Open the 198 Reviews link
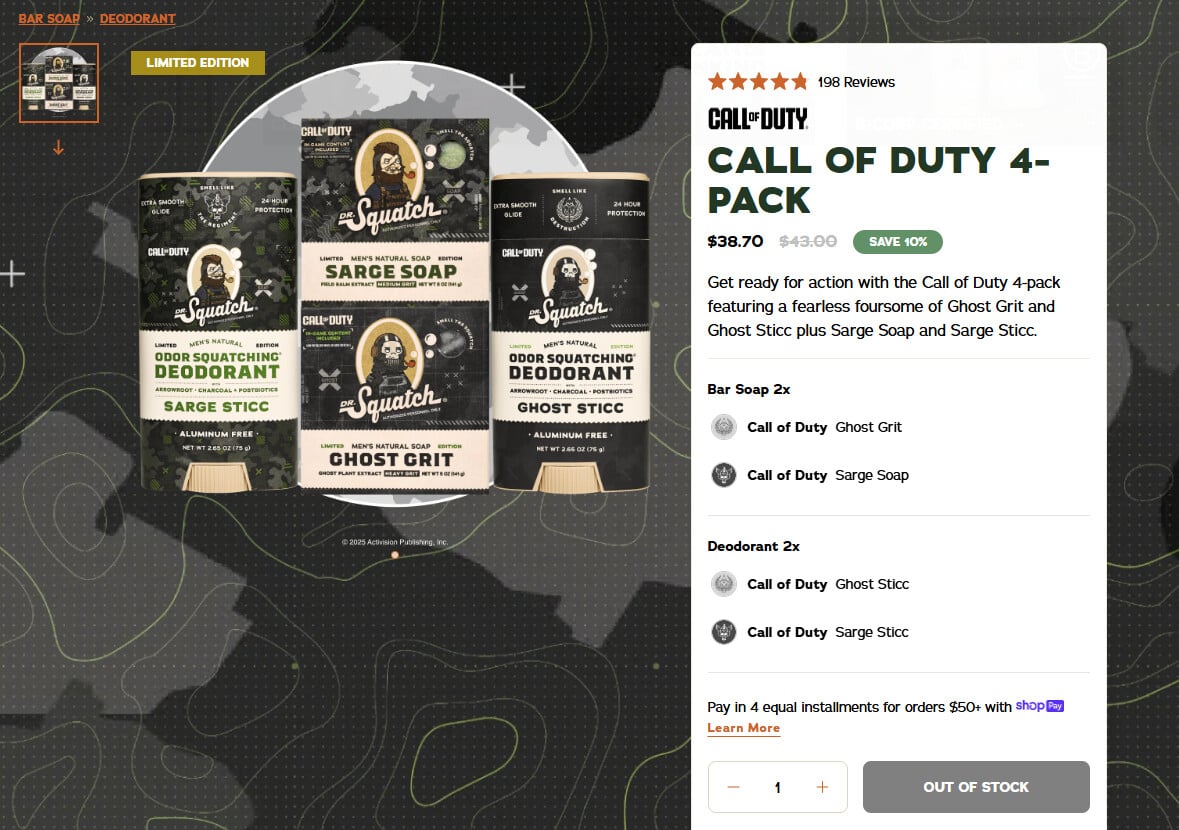 (x=856, y=82)
